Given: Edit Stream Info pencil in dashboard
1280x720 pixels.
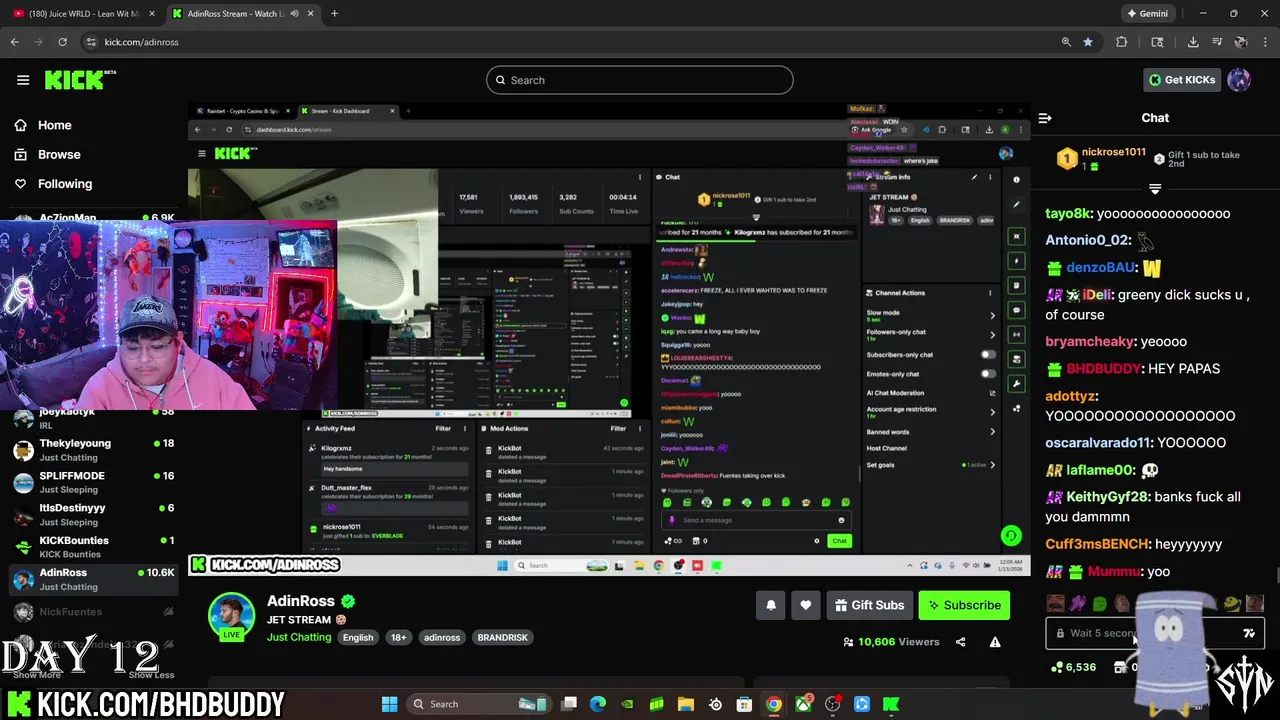Looking at the screenshot, I should click(974, 177).
